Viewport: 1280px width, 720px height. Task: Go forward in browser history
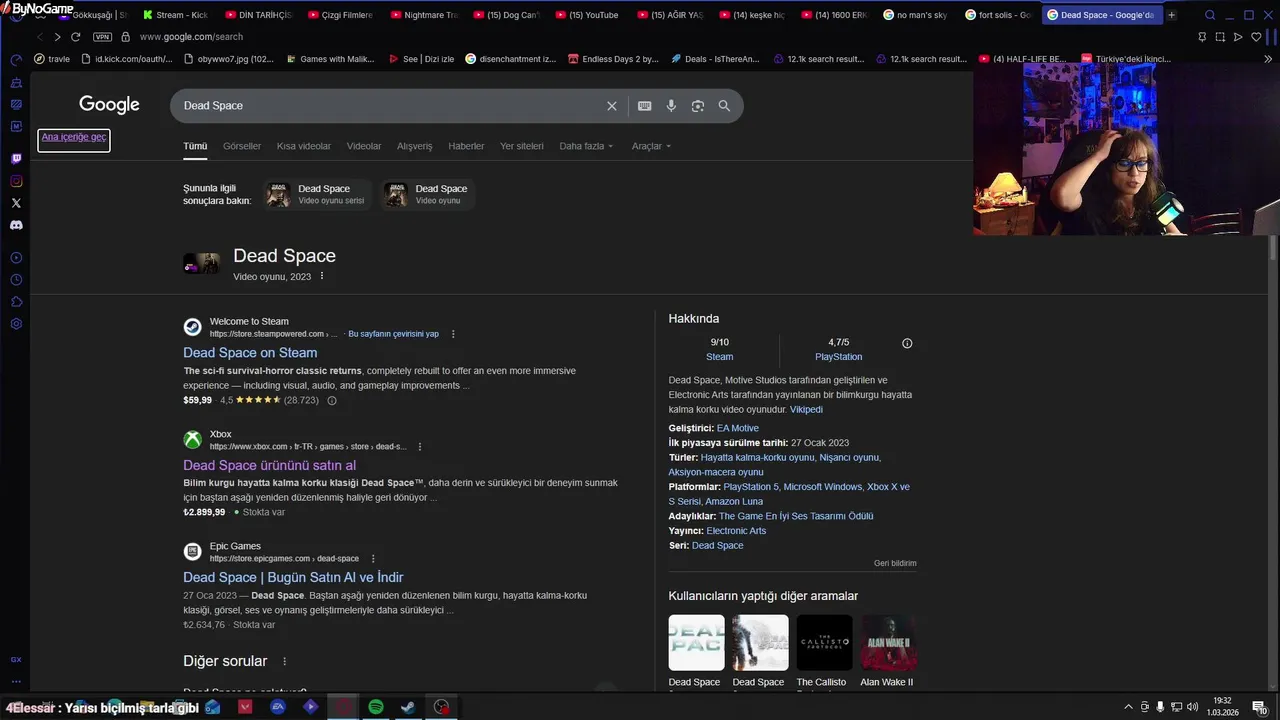point(57,37)
